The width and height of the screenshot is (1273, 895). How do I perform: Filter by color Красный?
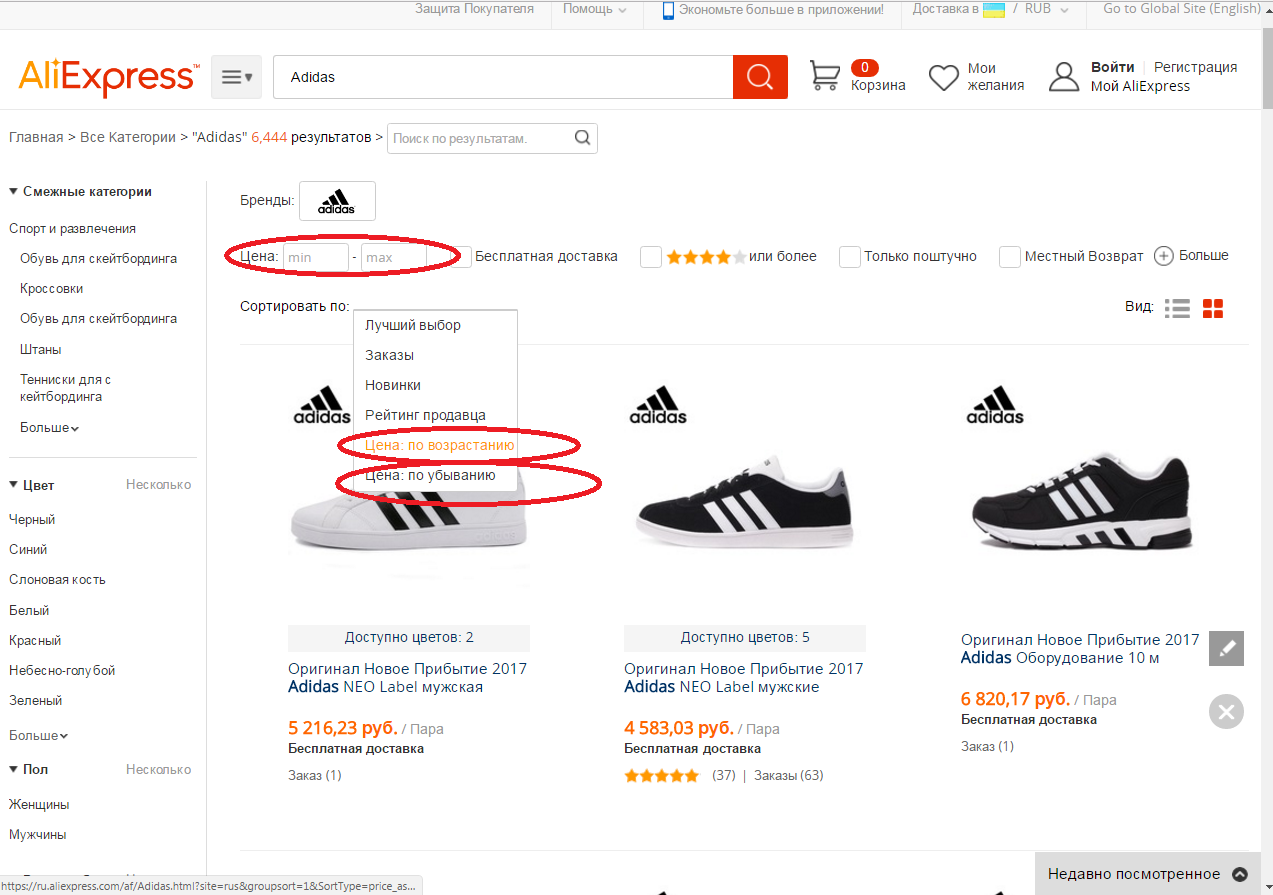click(35, 640)
